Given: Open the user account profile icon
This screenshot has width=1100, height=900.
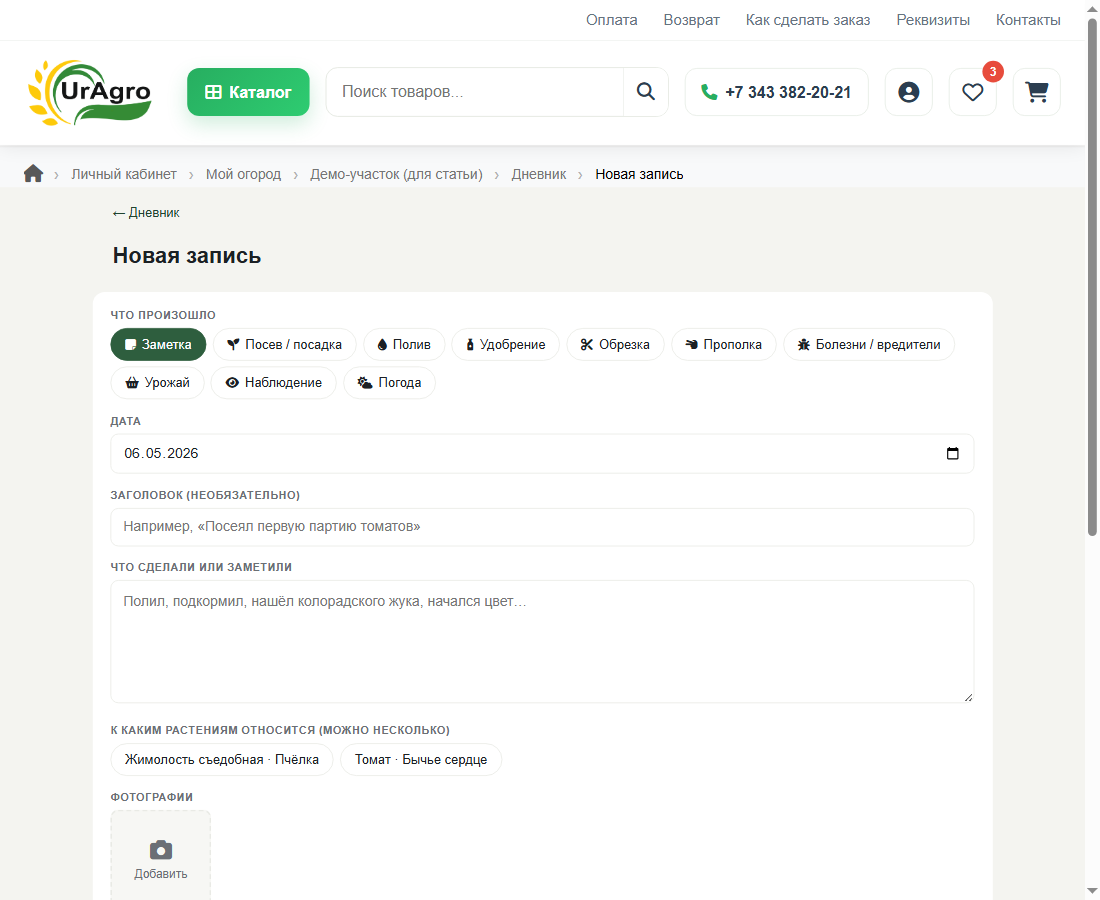Looking at the screenshot, I should pyautogui.click(x=908, y=92).
